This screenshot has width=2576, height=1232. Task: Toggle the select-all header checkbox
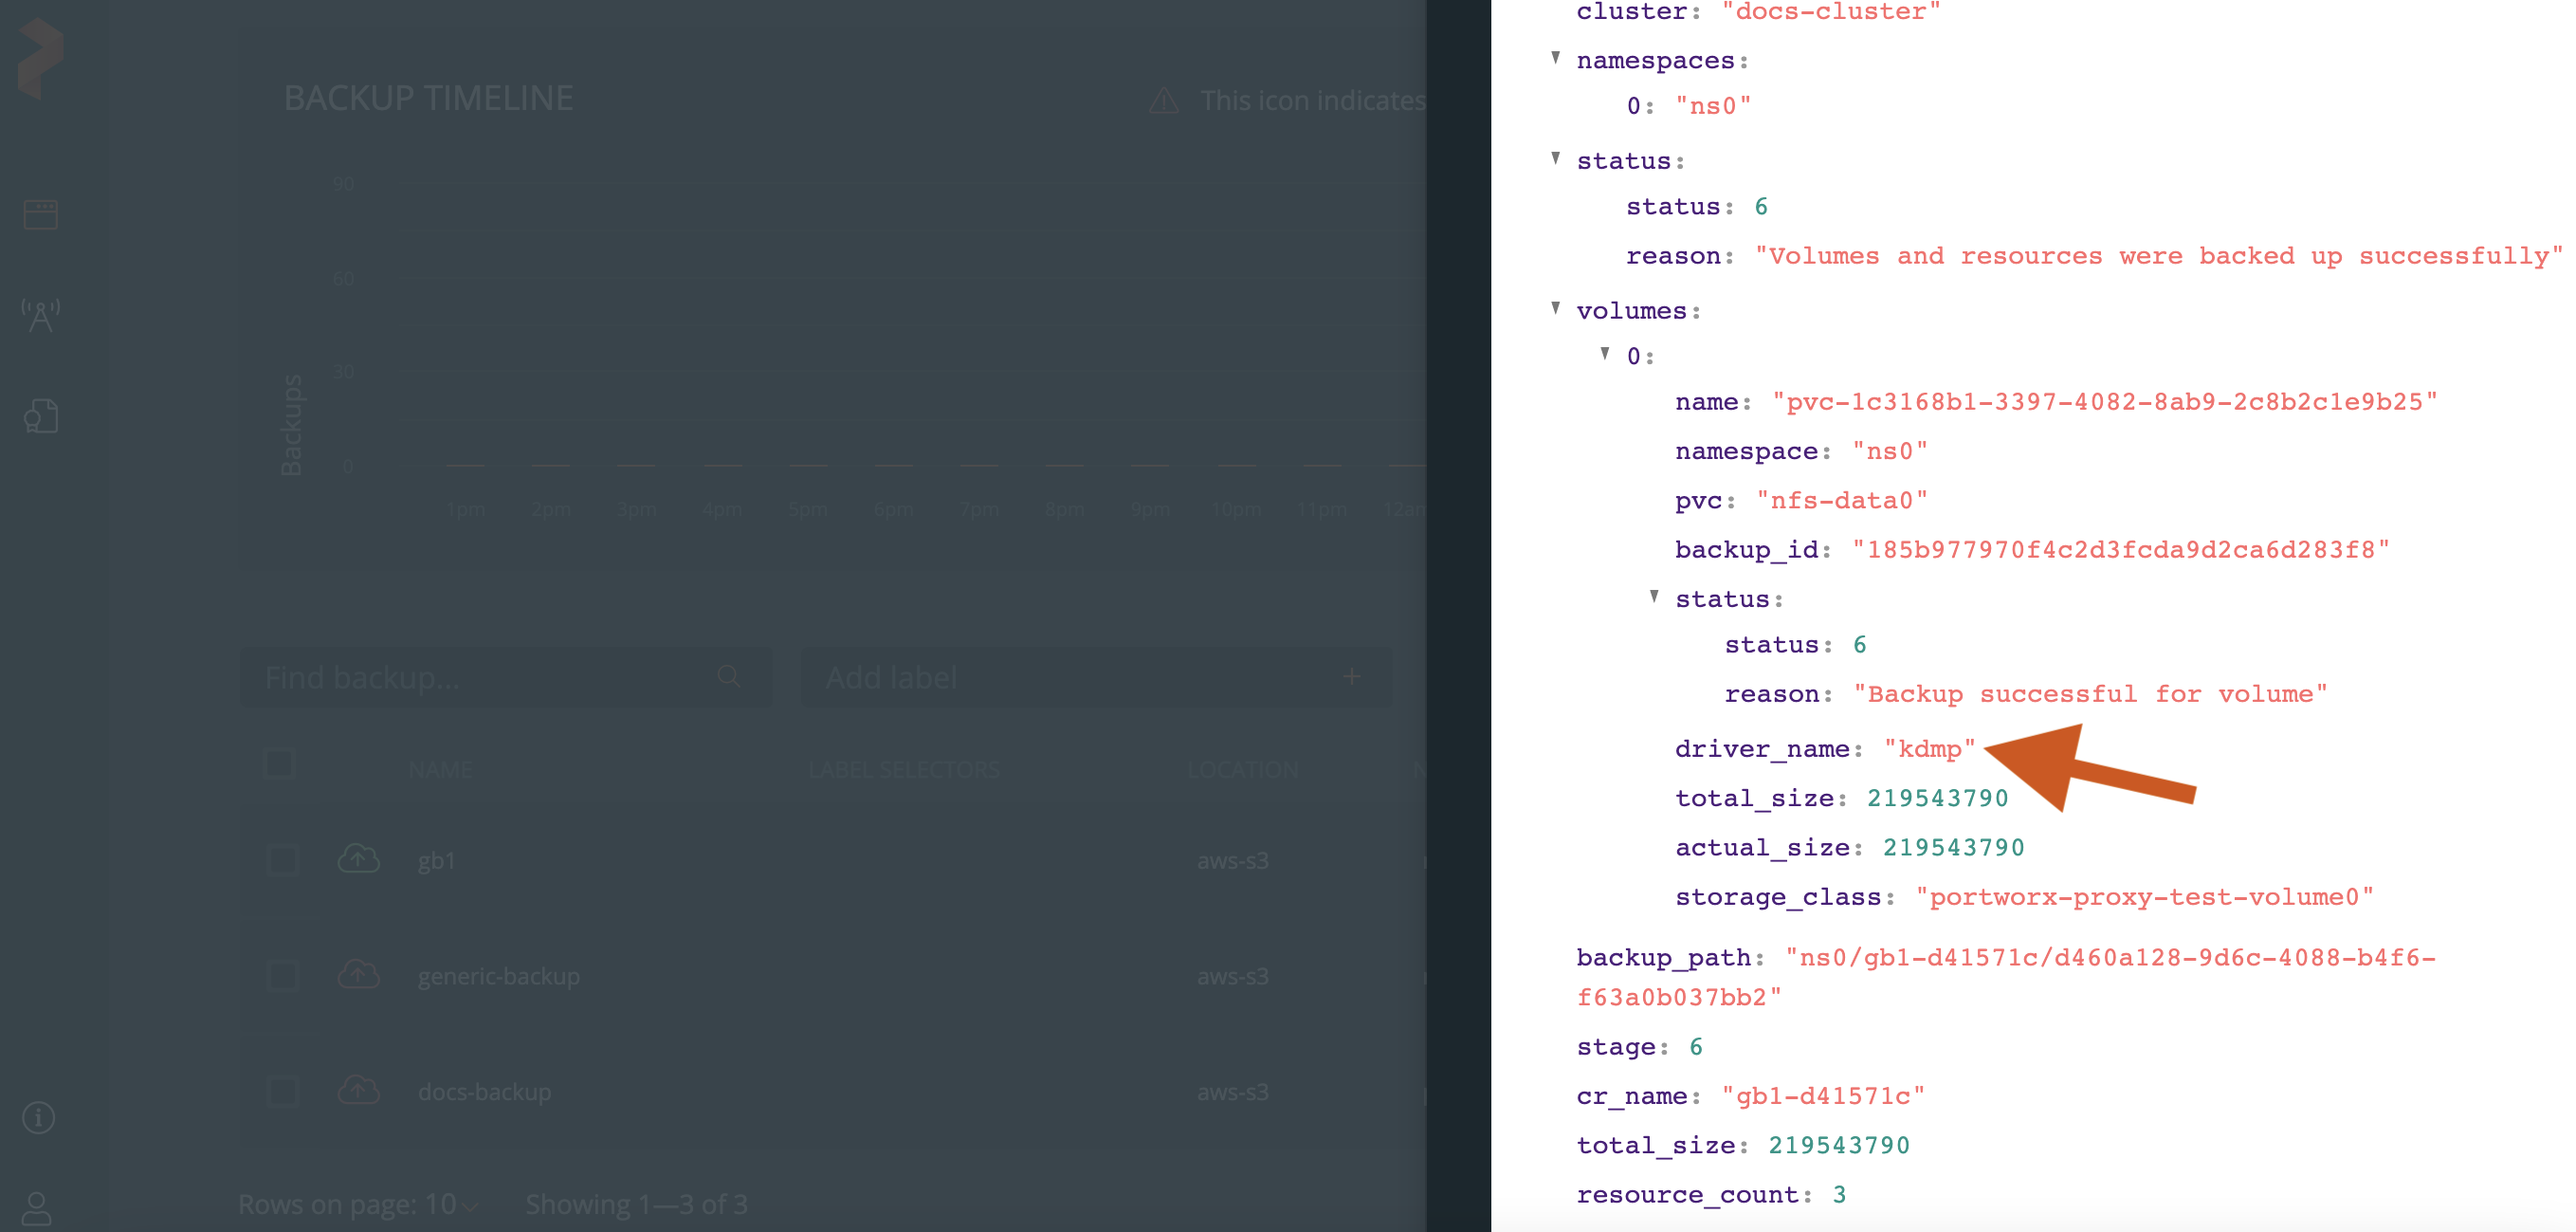(x=278, y=764)
